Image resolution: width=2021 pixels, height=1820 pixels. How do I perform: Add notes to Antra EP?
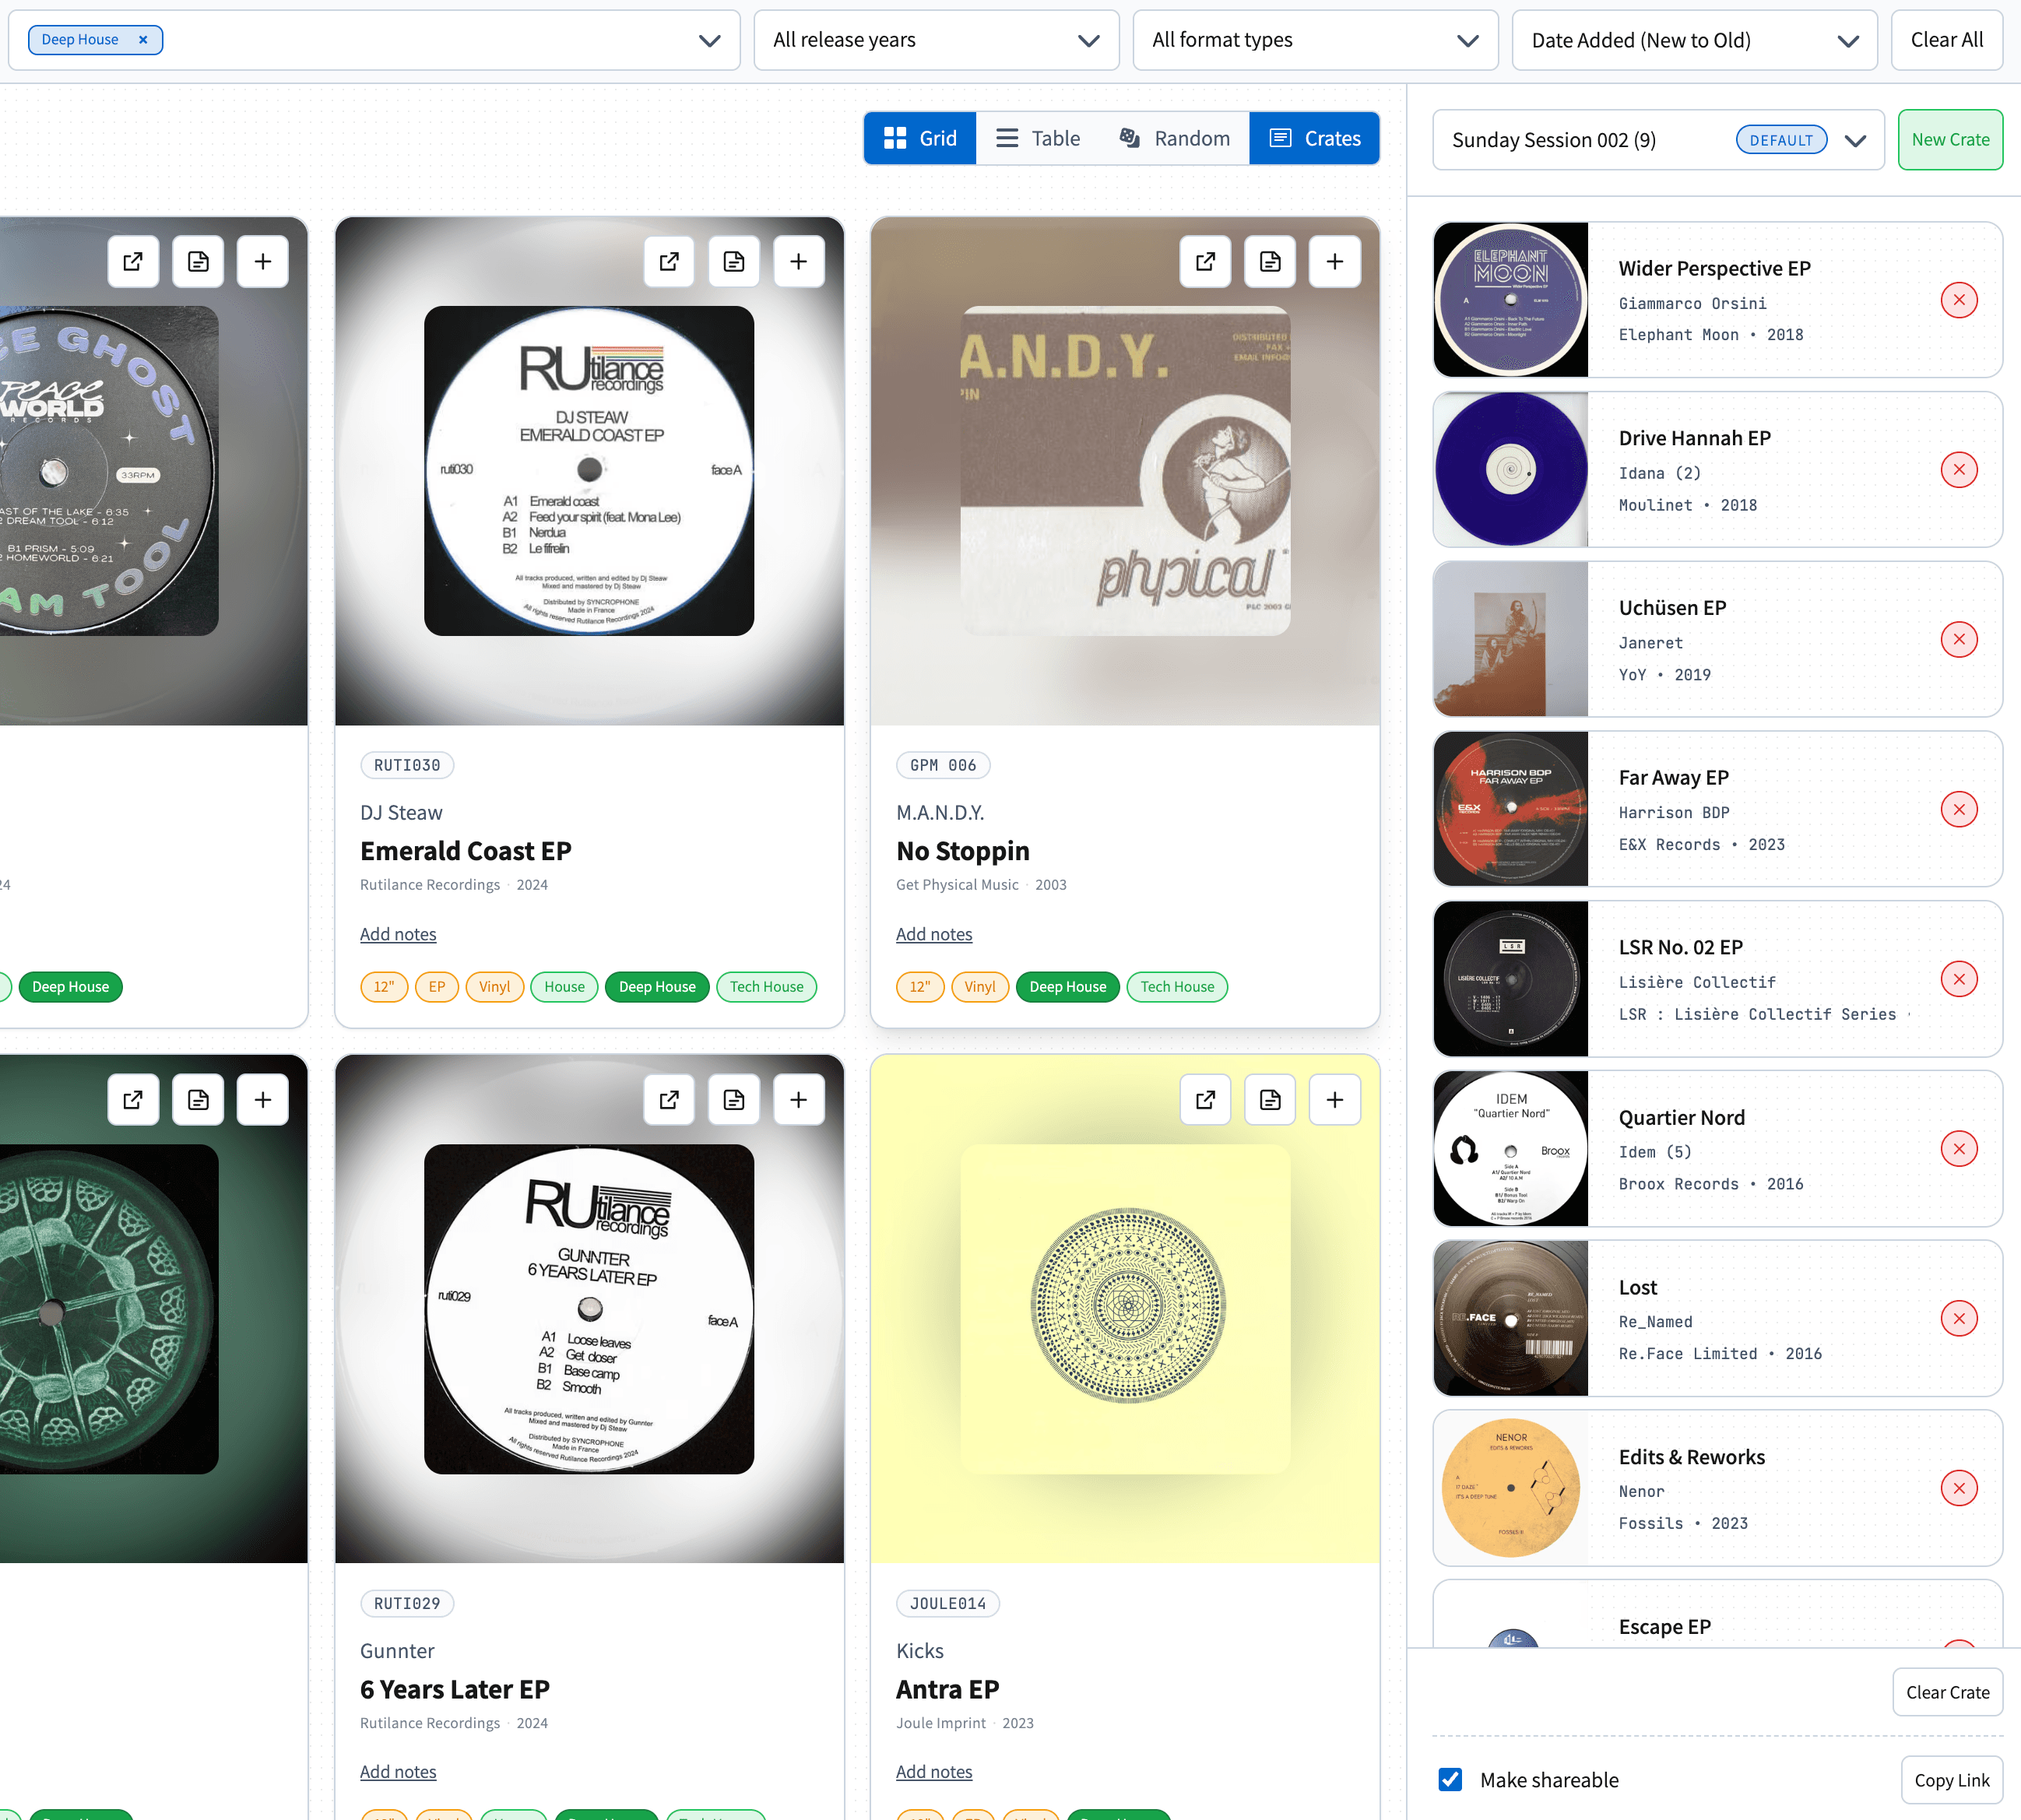pyautogui.click(x=934, y=1772)
